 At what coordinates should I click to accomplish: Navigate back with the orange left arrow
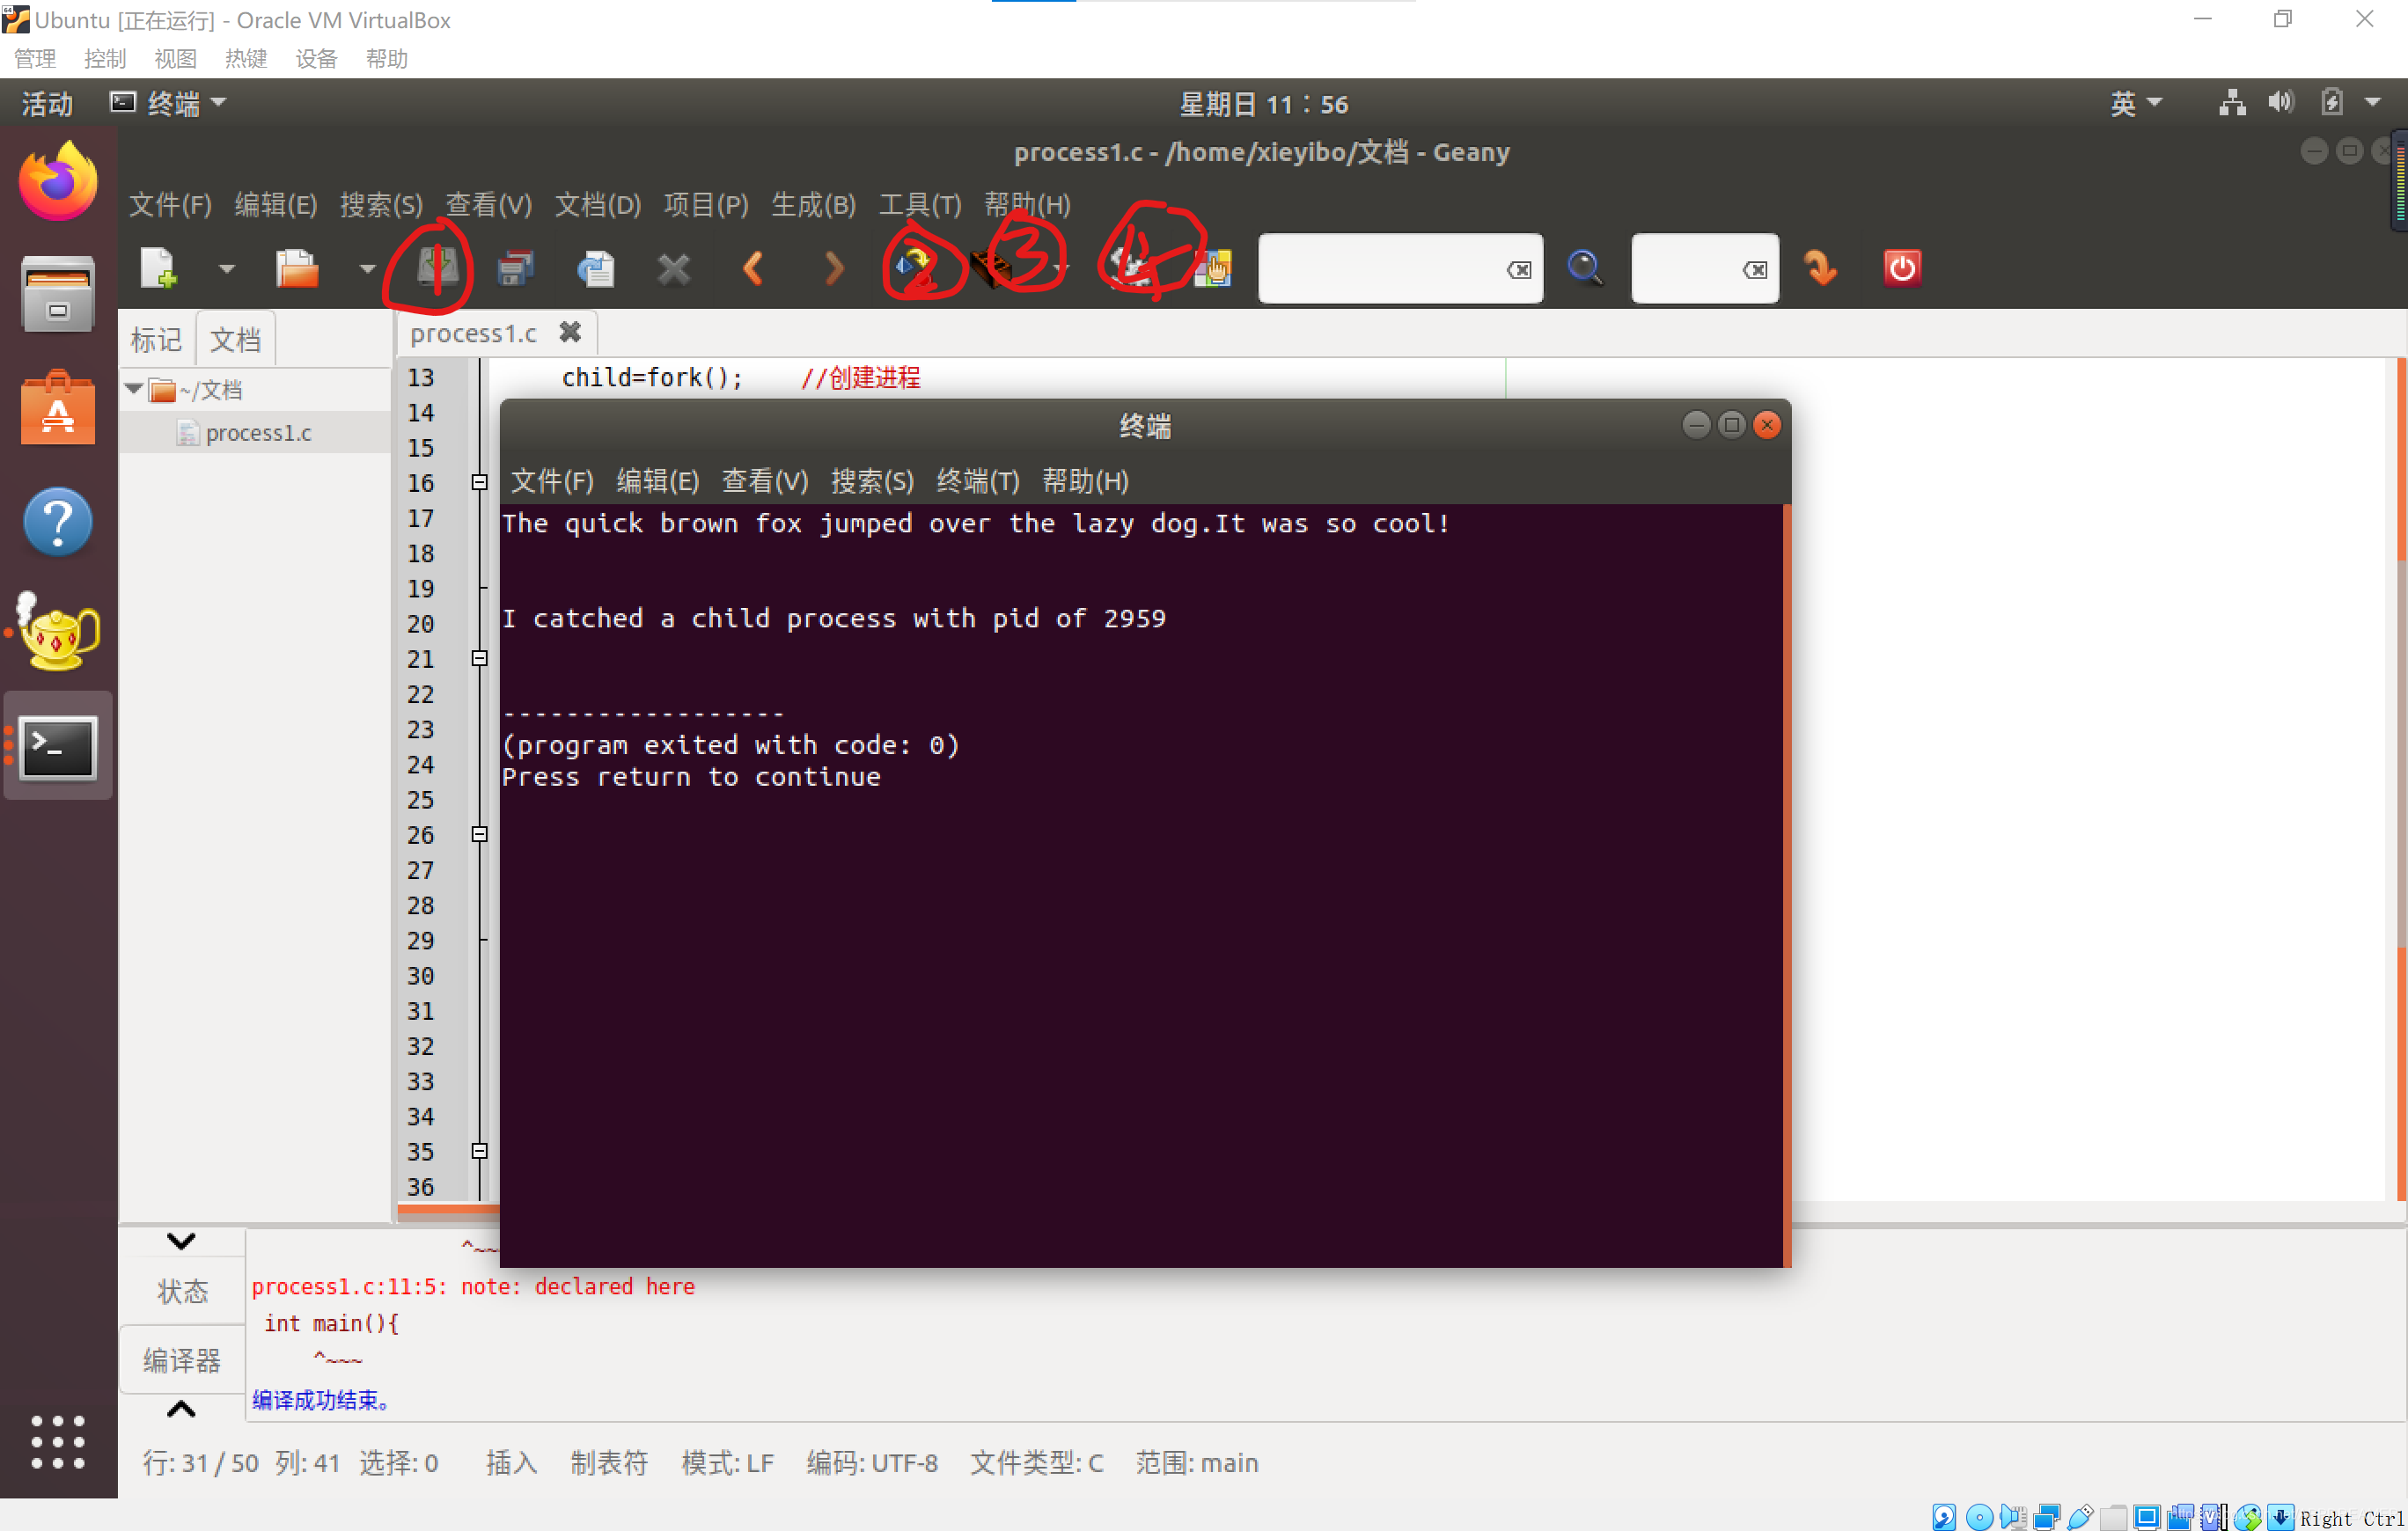(x=754, y=268)
